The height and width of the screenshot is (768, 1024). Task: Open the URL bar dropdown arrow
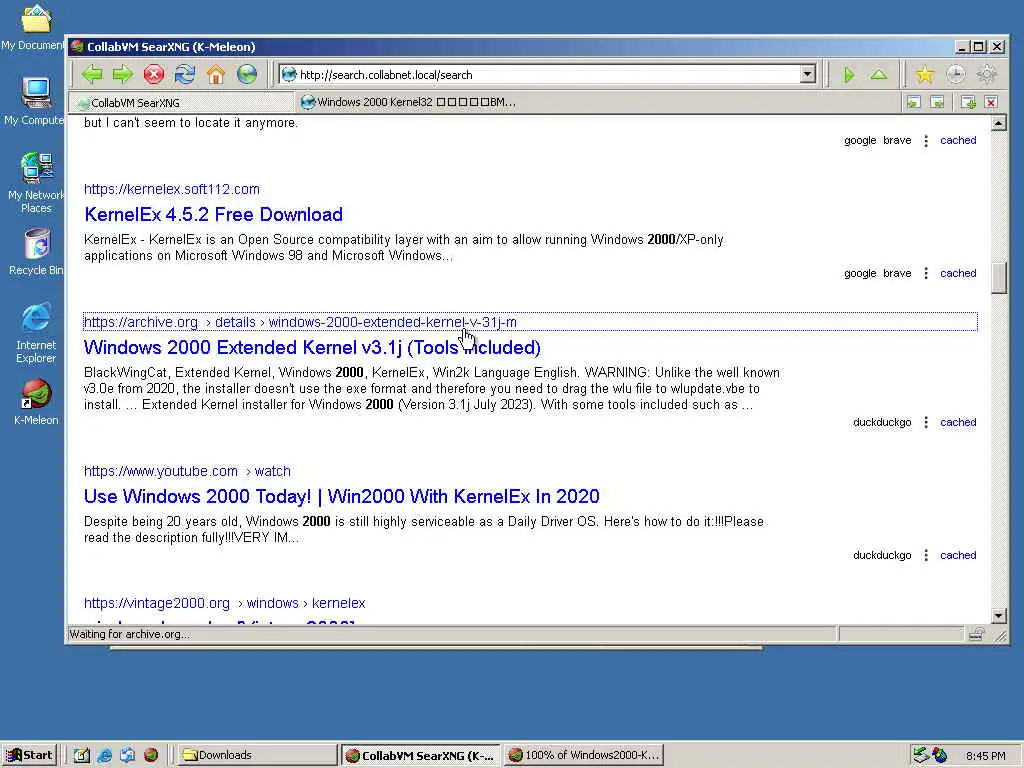point(807,74)
